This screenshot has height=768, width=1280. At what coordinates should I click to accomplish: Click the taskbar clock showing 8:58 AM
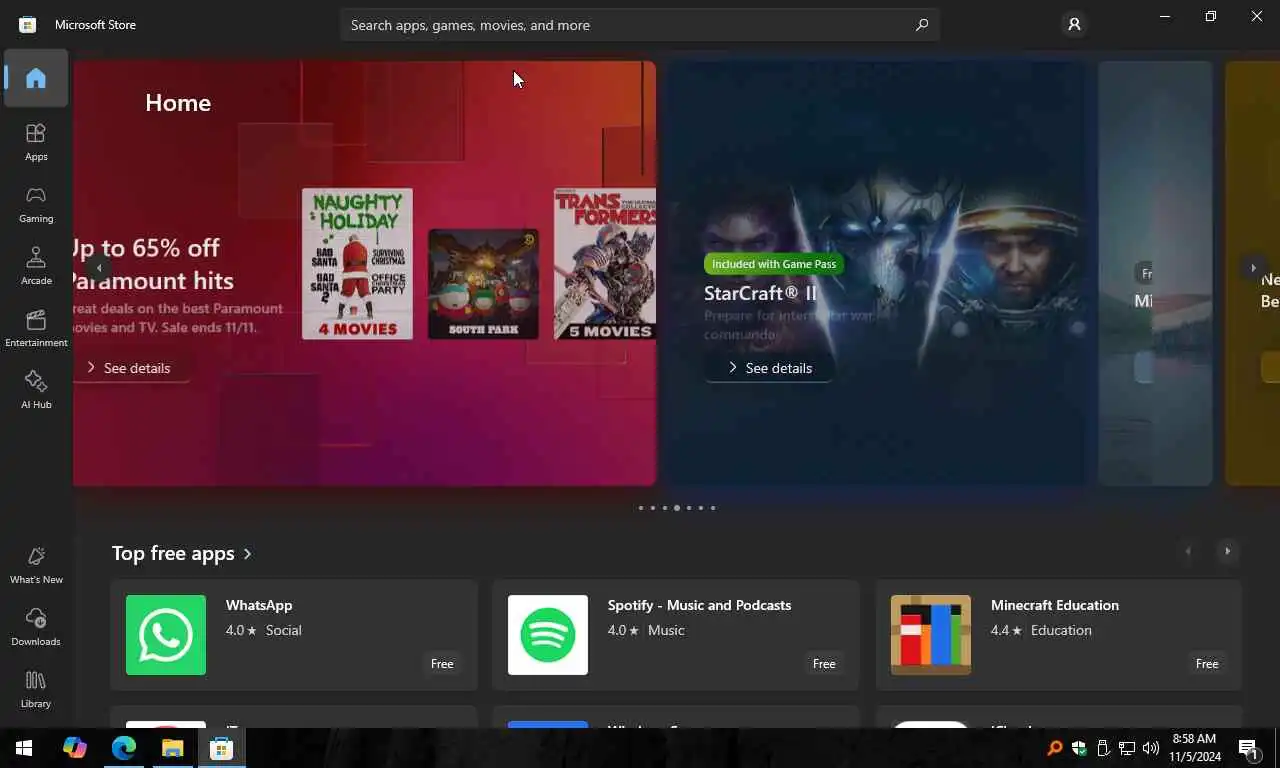pyautogui.click(x=1194, y=748)
